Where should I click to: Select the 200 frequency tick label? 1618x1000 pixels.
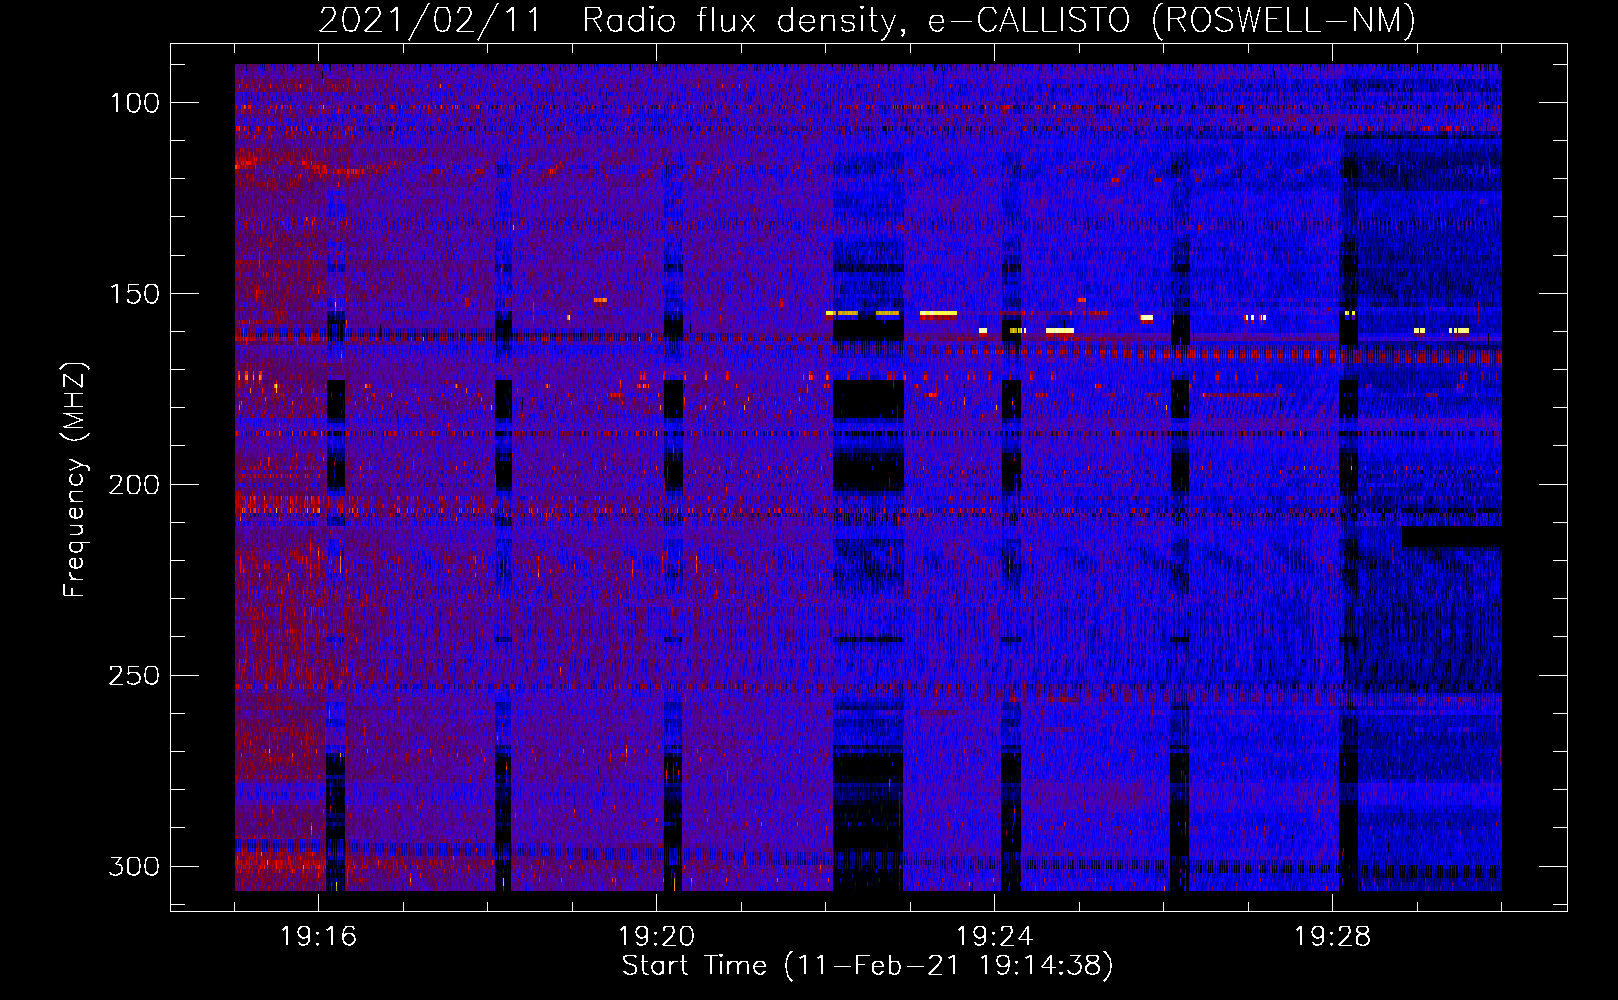pos(134,485)
